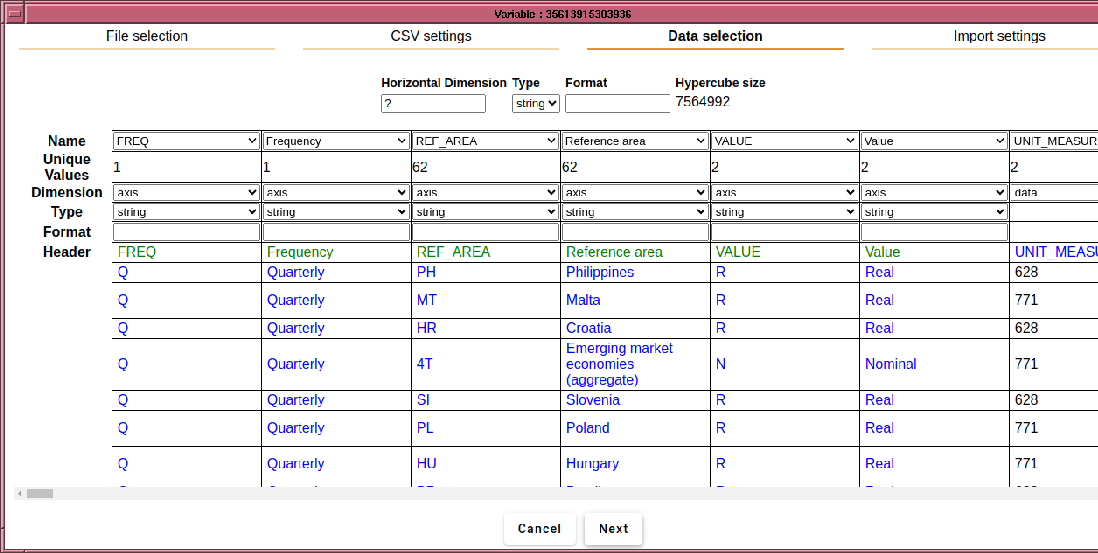Open Type dropdown for Frequency column
The image size is (1098, 553).
point(336,211)
